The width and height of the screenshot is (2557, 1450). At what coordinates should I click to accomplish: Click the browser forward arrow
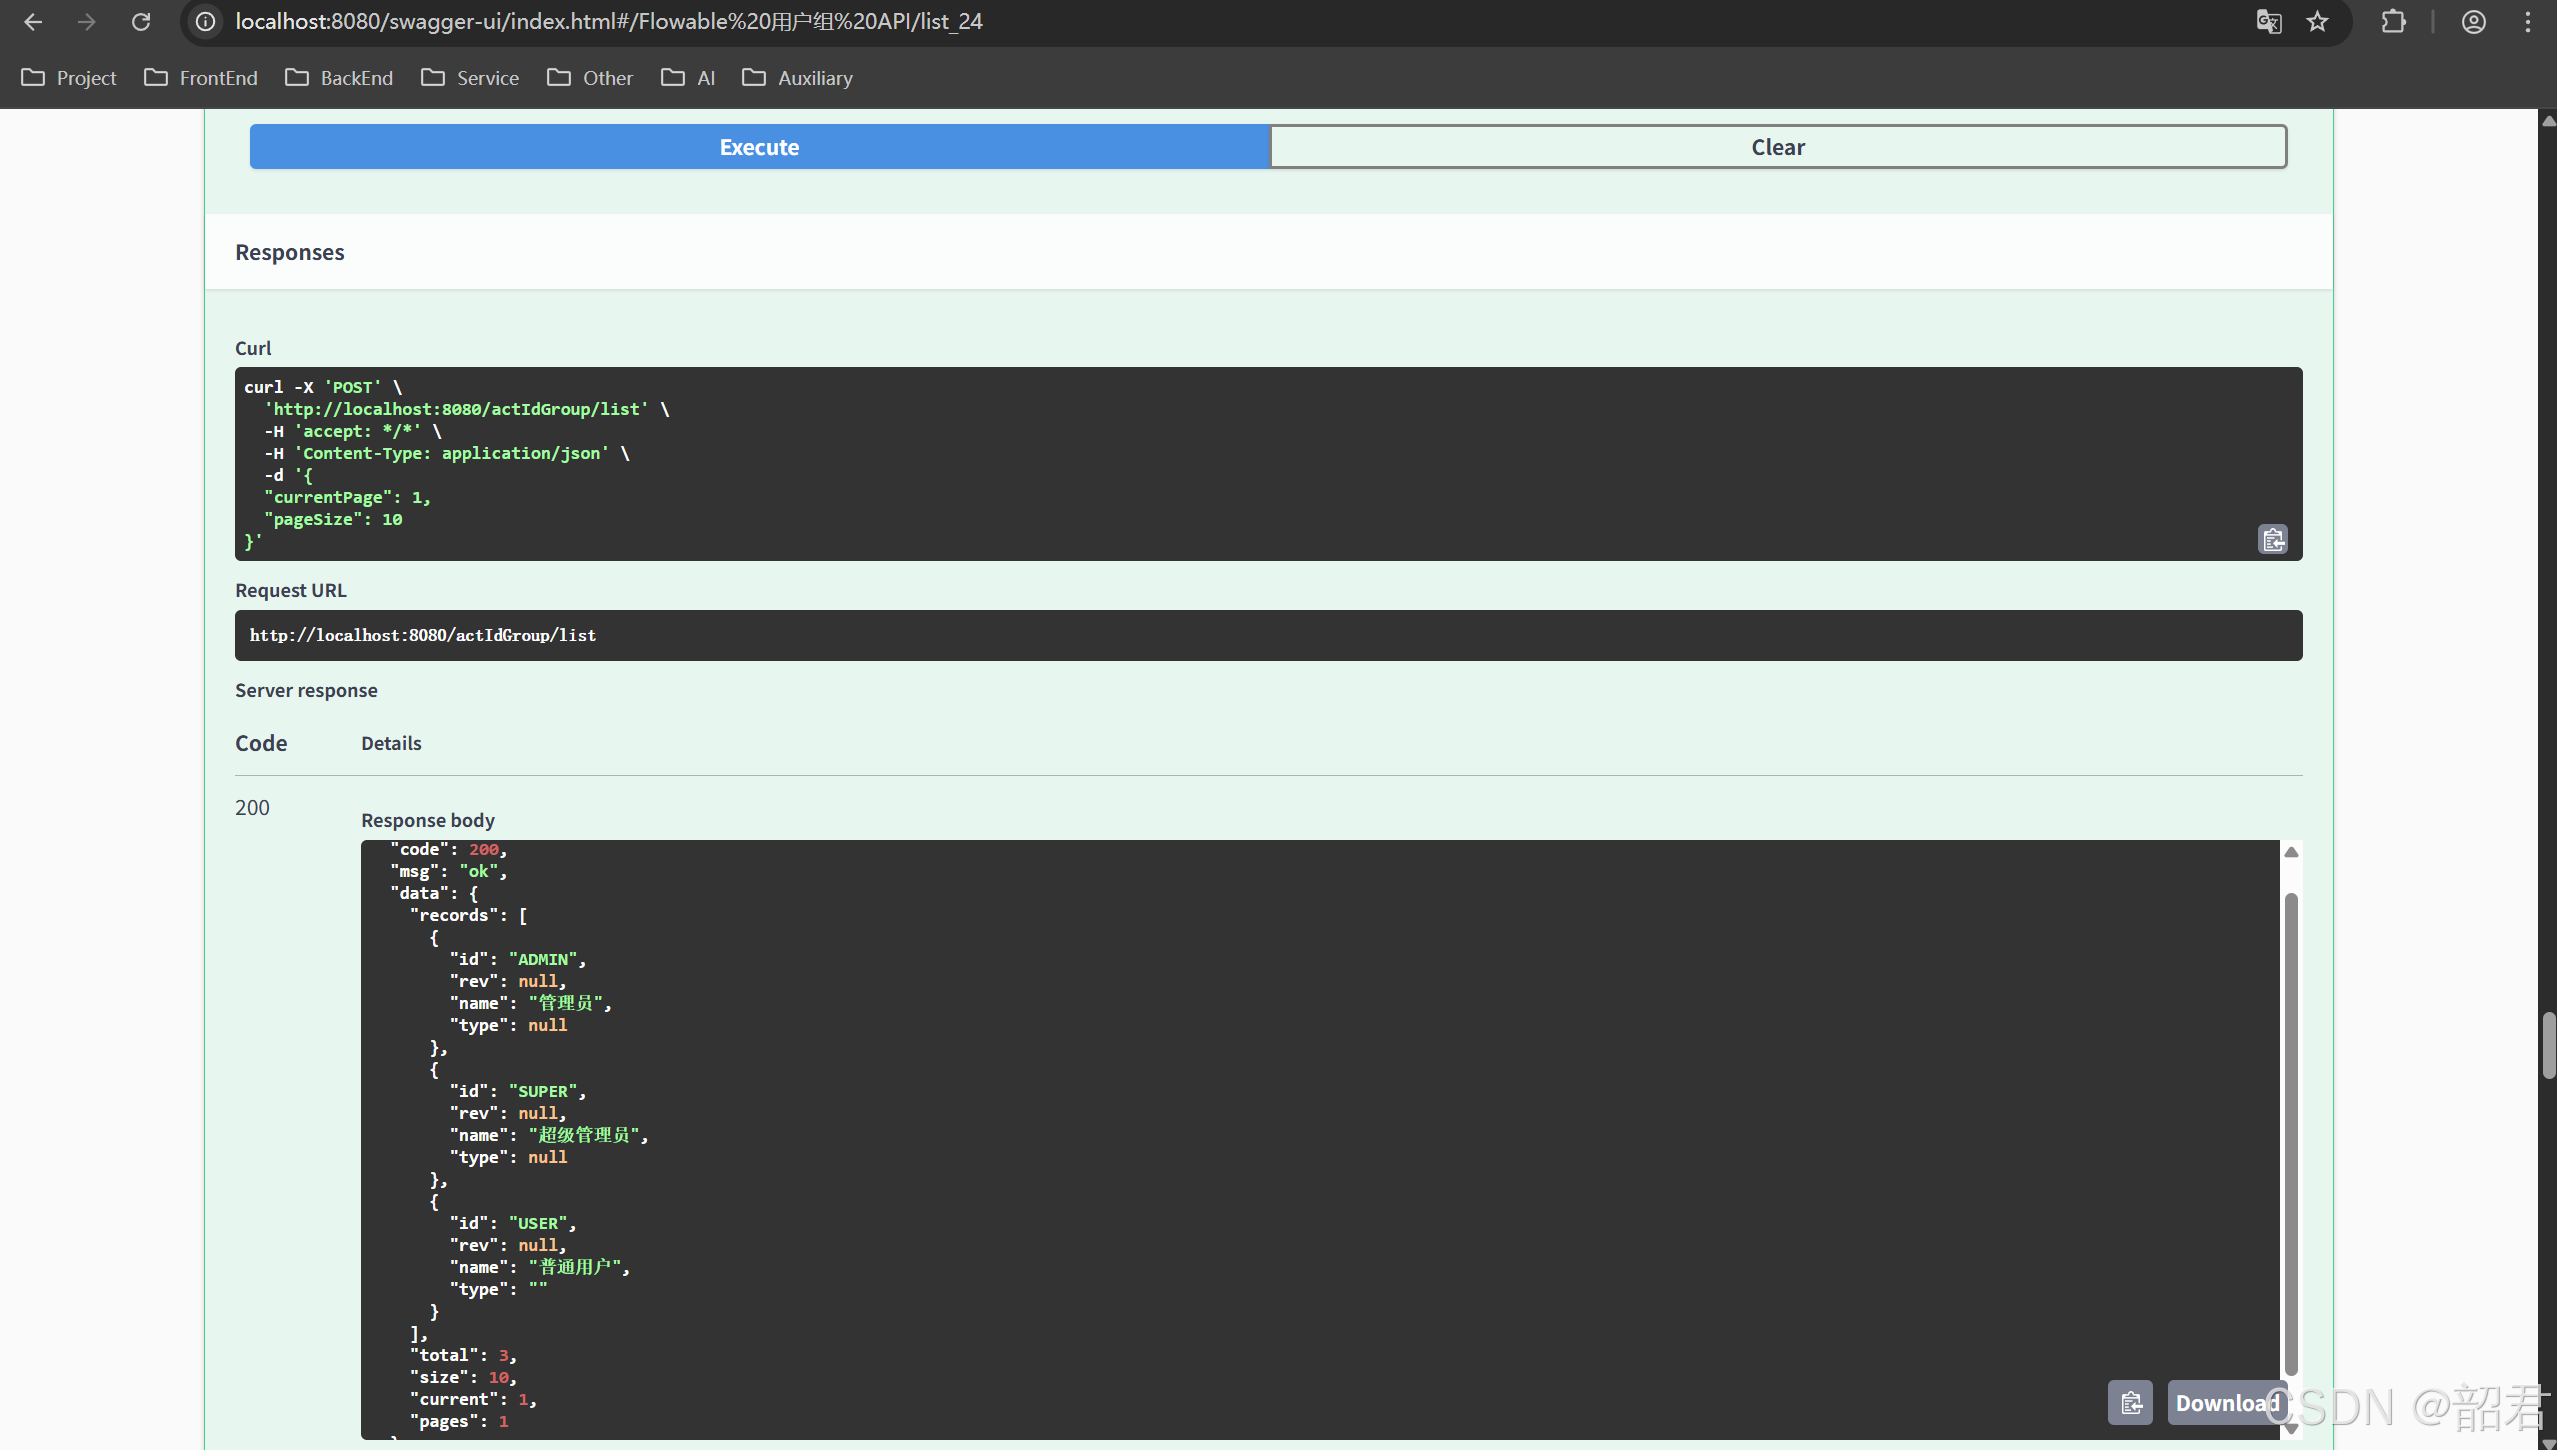point(87,22)
